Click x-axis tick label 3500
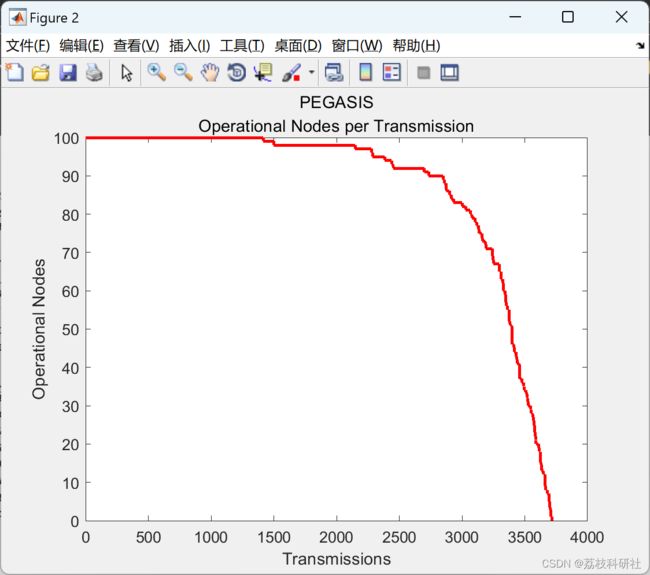Screen dimensions: 650x575 [524, 537]
